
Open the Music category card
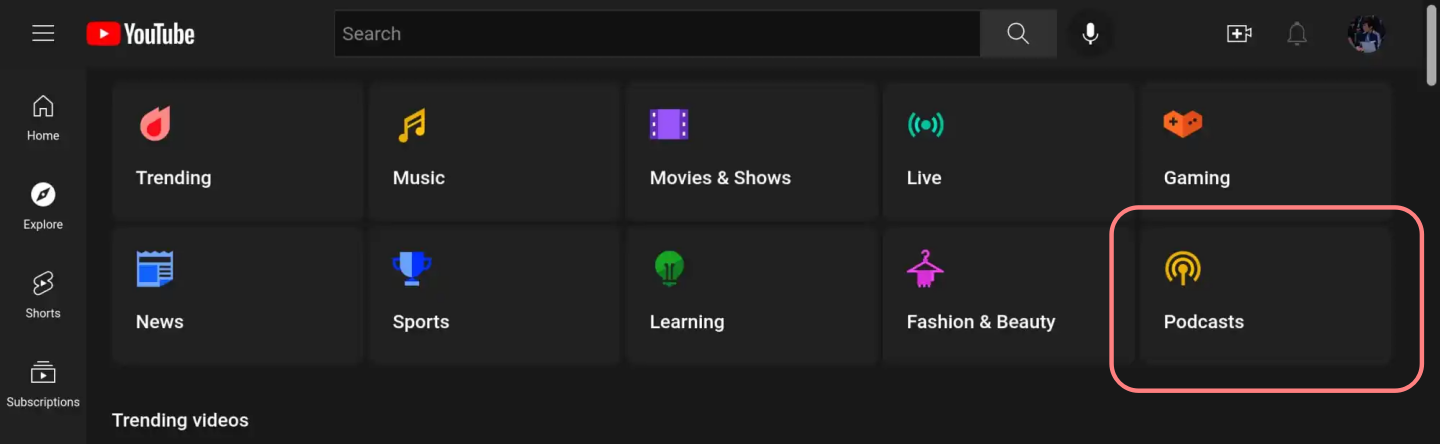tap(494, 151)
